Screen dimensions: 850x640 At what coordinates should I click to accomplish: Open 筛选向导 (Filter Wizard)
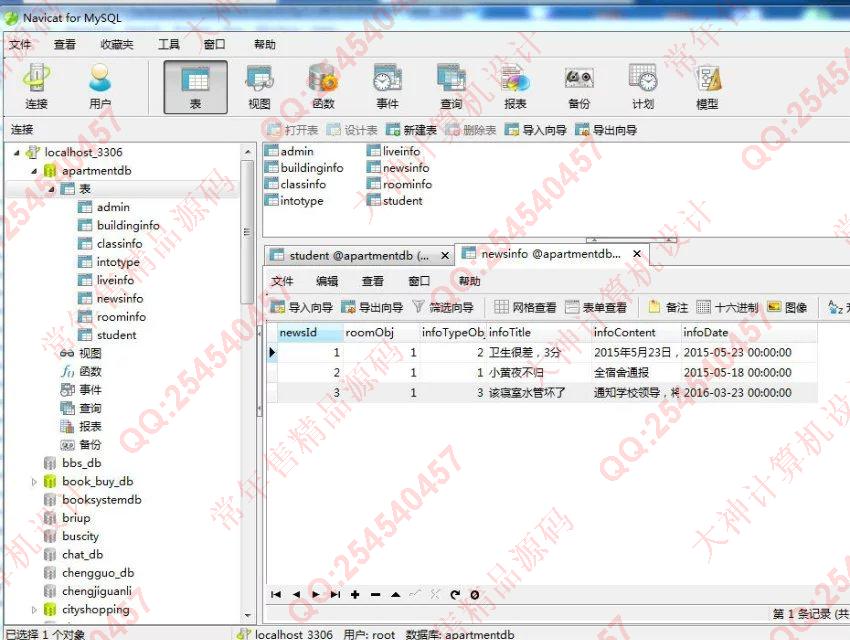pos(443,307)
